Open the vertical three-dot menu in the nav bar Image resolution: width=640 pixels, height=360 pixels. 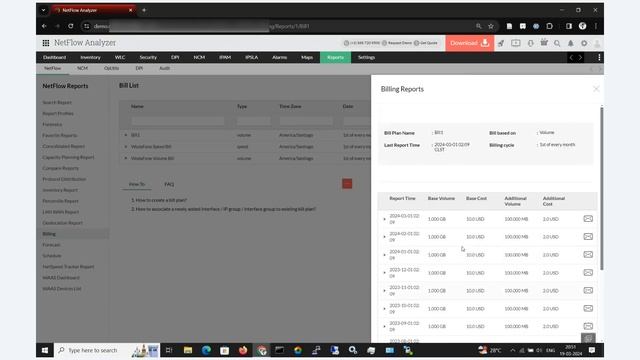[x=599, y=58]
